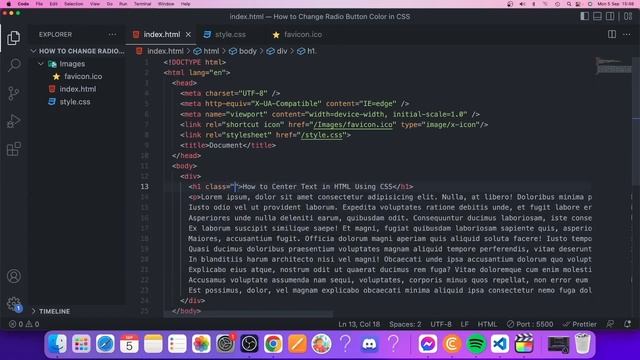Viewport: 640px width, 360px height.
Task: Place cursor on title Document line
Action: 228,145
